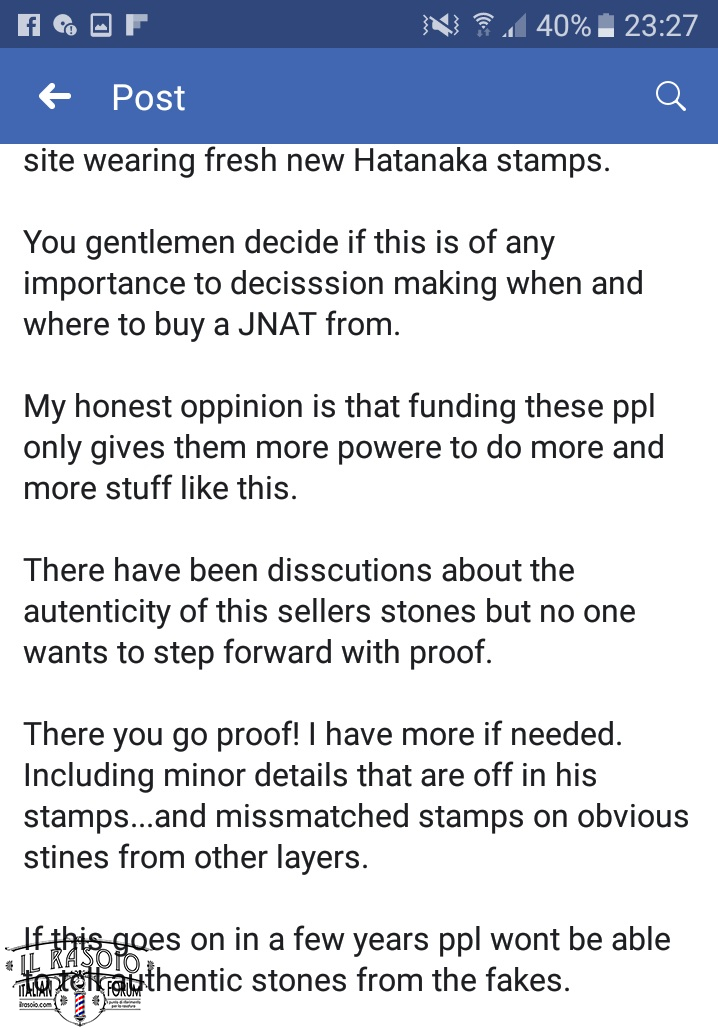The height and width of the screenshot is (1032, 718).
Task: Tap the picture notification icon in status bar
Action: [100, 25]
